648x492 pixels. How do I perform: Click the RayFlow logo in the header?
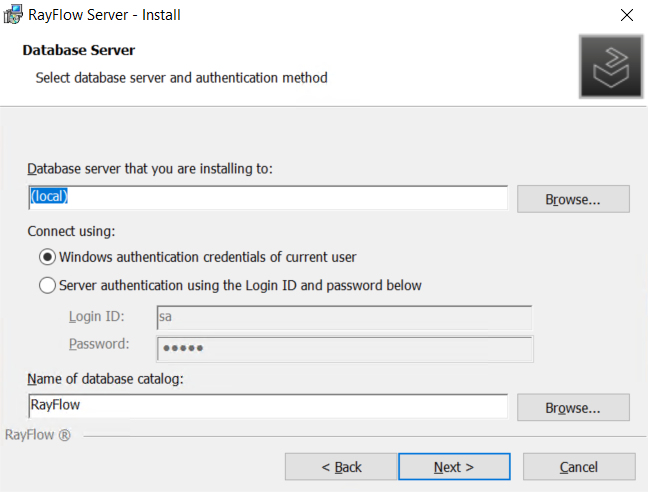[x=611, y=67]
